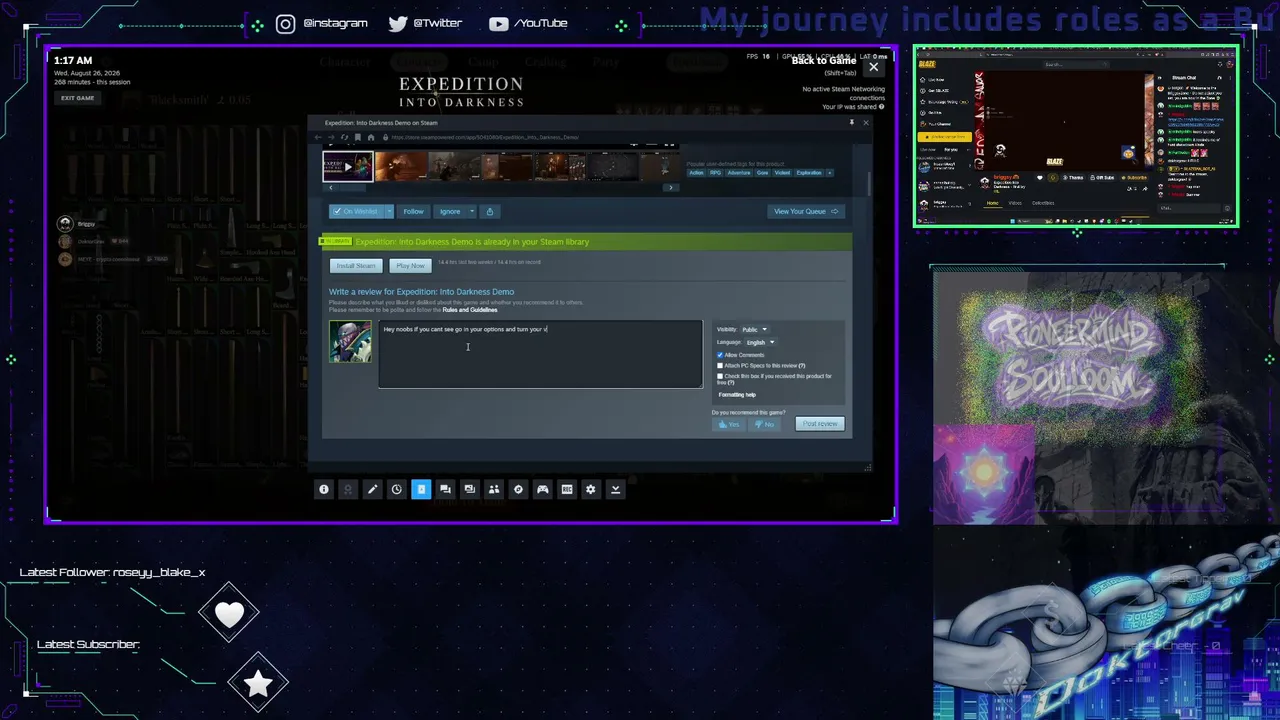Open the Rules and Guidelines link
Screen dimensions: 1280x720
point(470,310)
